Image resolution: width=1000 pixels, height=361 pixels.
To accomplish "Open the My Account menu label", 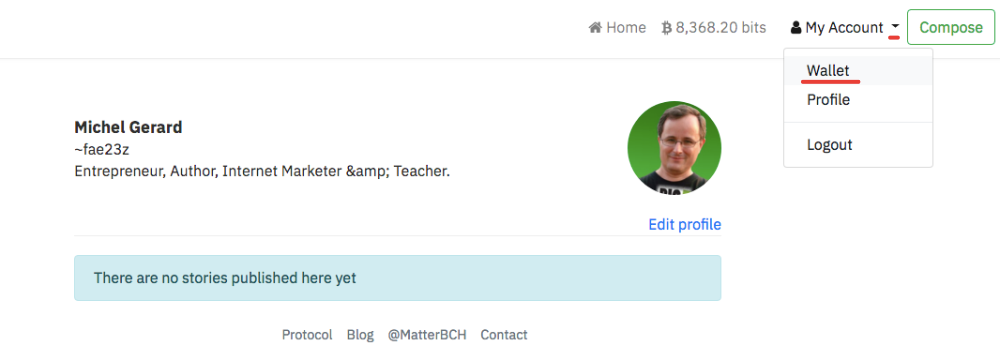I will [844, 27].
